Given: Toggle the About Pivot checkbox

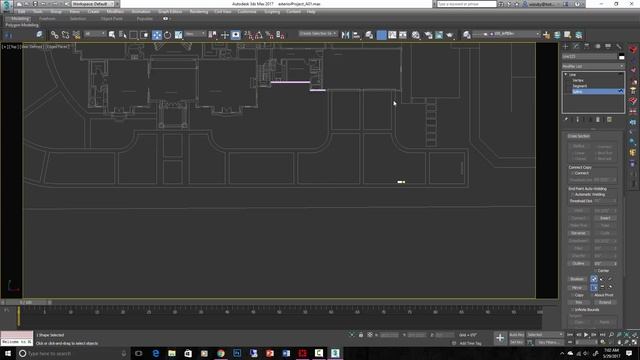Looking at the screenshot, I should pyautogui.click(x=592, y=295).
